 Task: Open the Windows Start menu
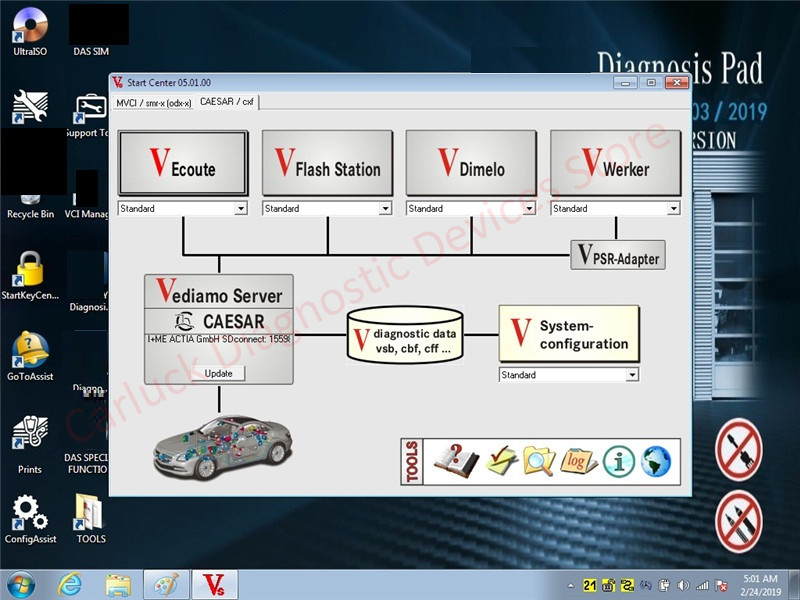(21, 585)
